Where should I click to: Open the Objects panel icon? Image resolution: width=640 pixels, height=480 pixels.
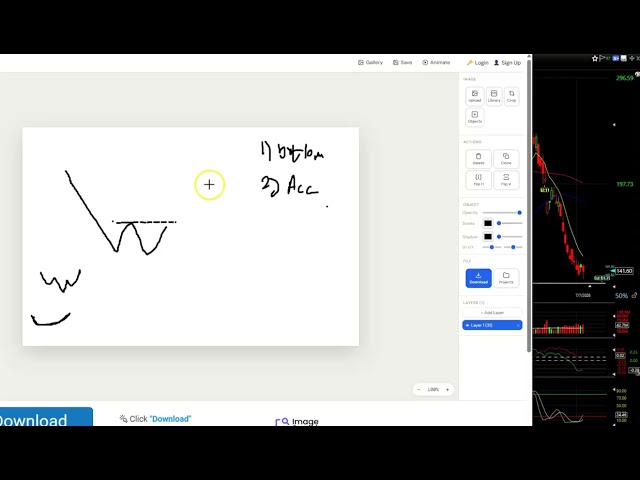pos(475,117)
